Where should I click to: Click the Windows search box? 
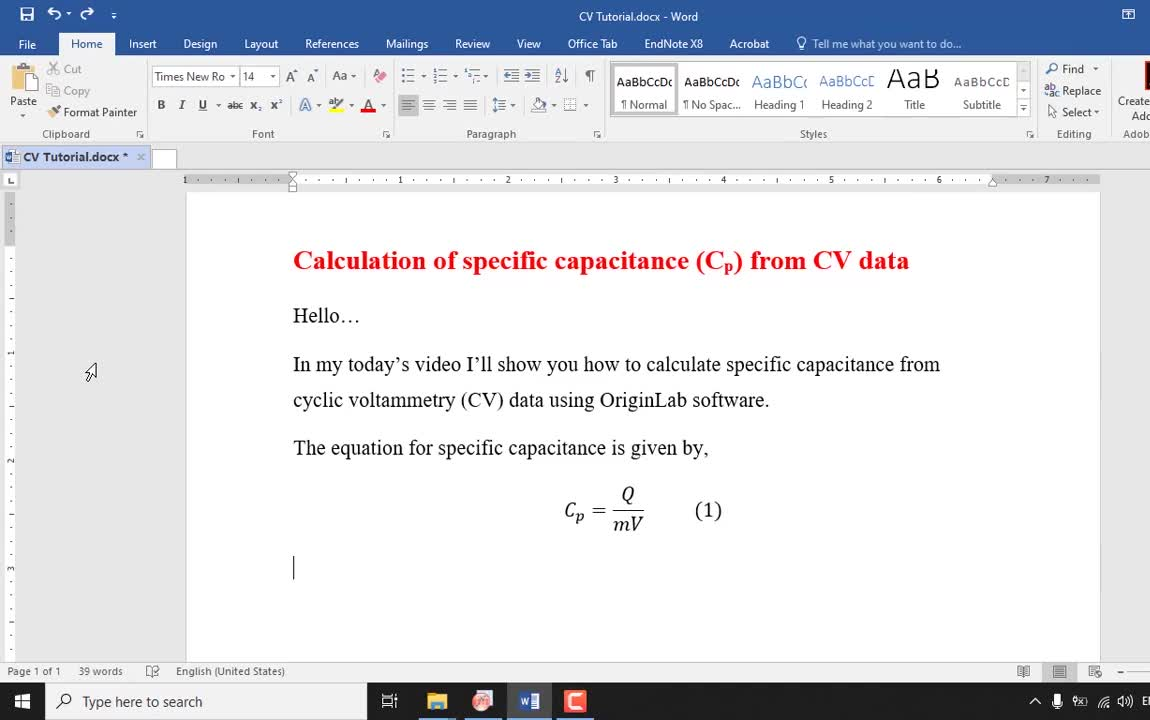pyautogui.click(x=206, y=702)
